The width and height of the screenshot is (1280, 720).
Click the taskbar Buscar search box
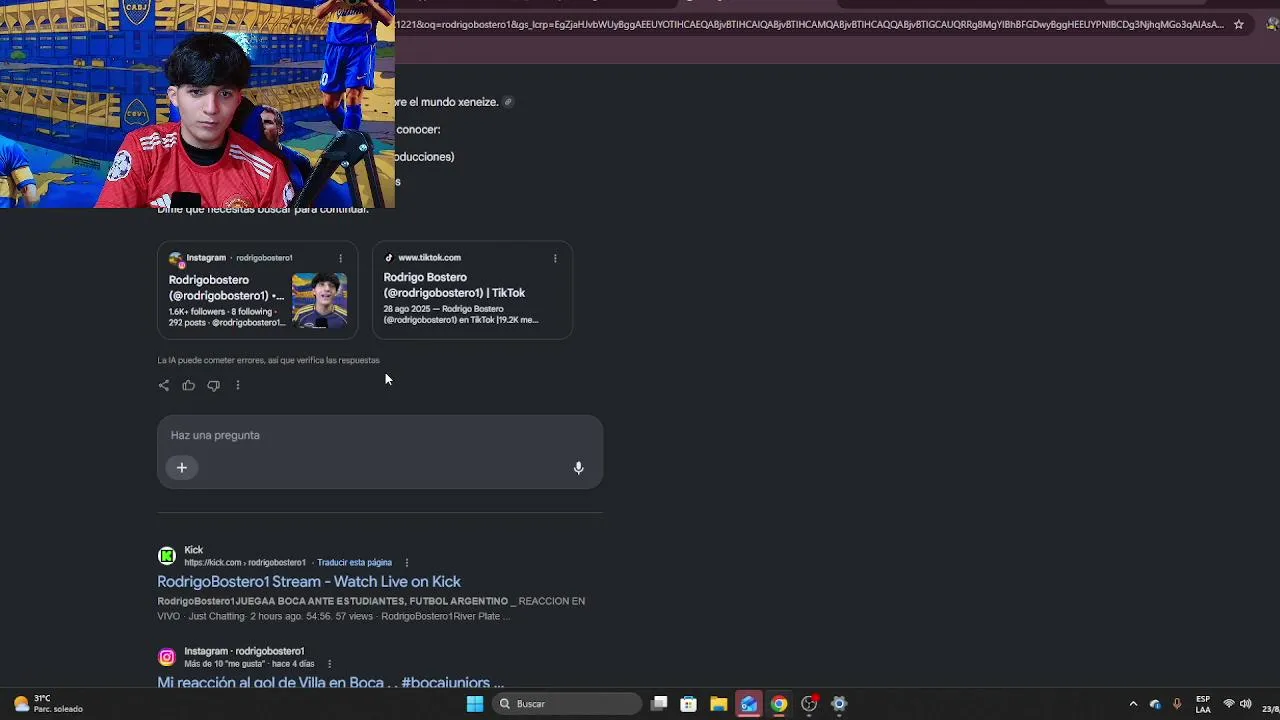coord(568,704)
